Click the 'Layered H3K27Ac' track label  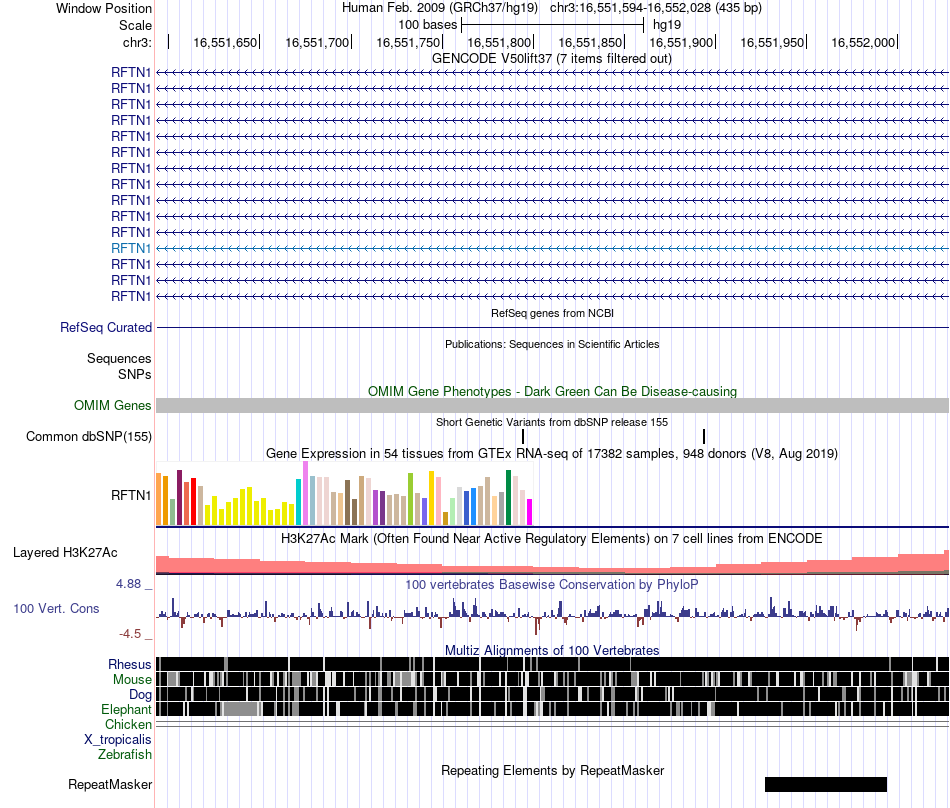(x=65, y=552)
